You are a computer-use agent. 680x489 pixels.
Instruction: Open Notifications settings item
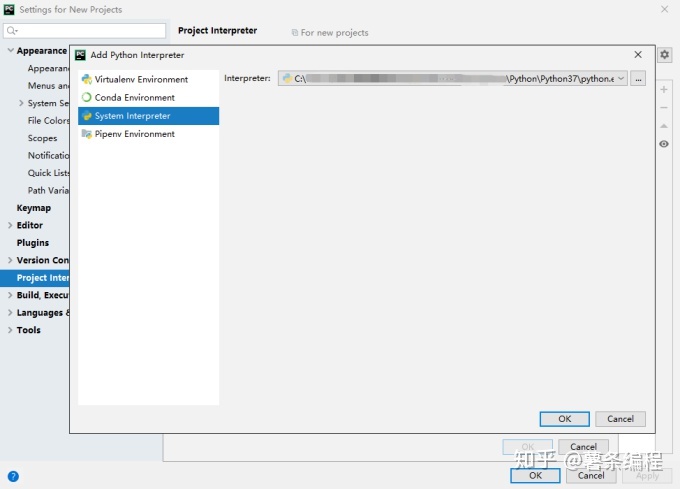click(48, 155)
